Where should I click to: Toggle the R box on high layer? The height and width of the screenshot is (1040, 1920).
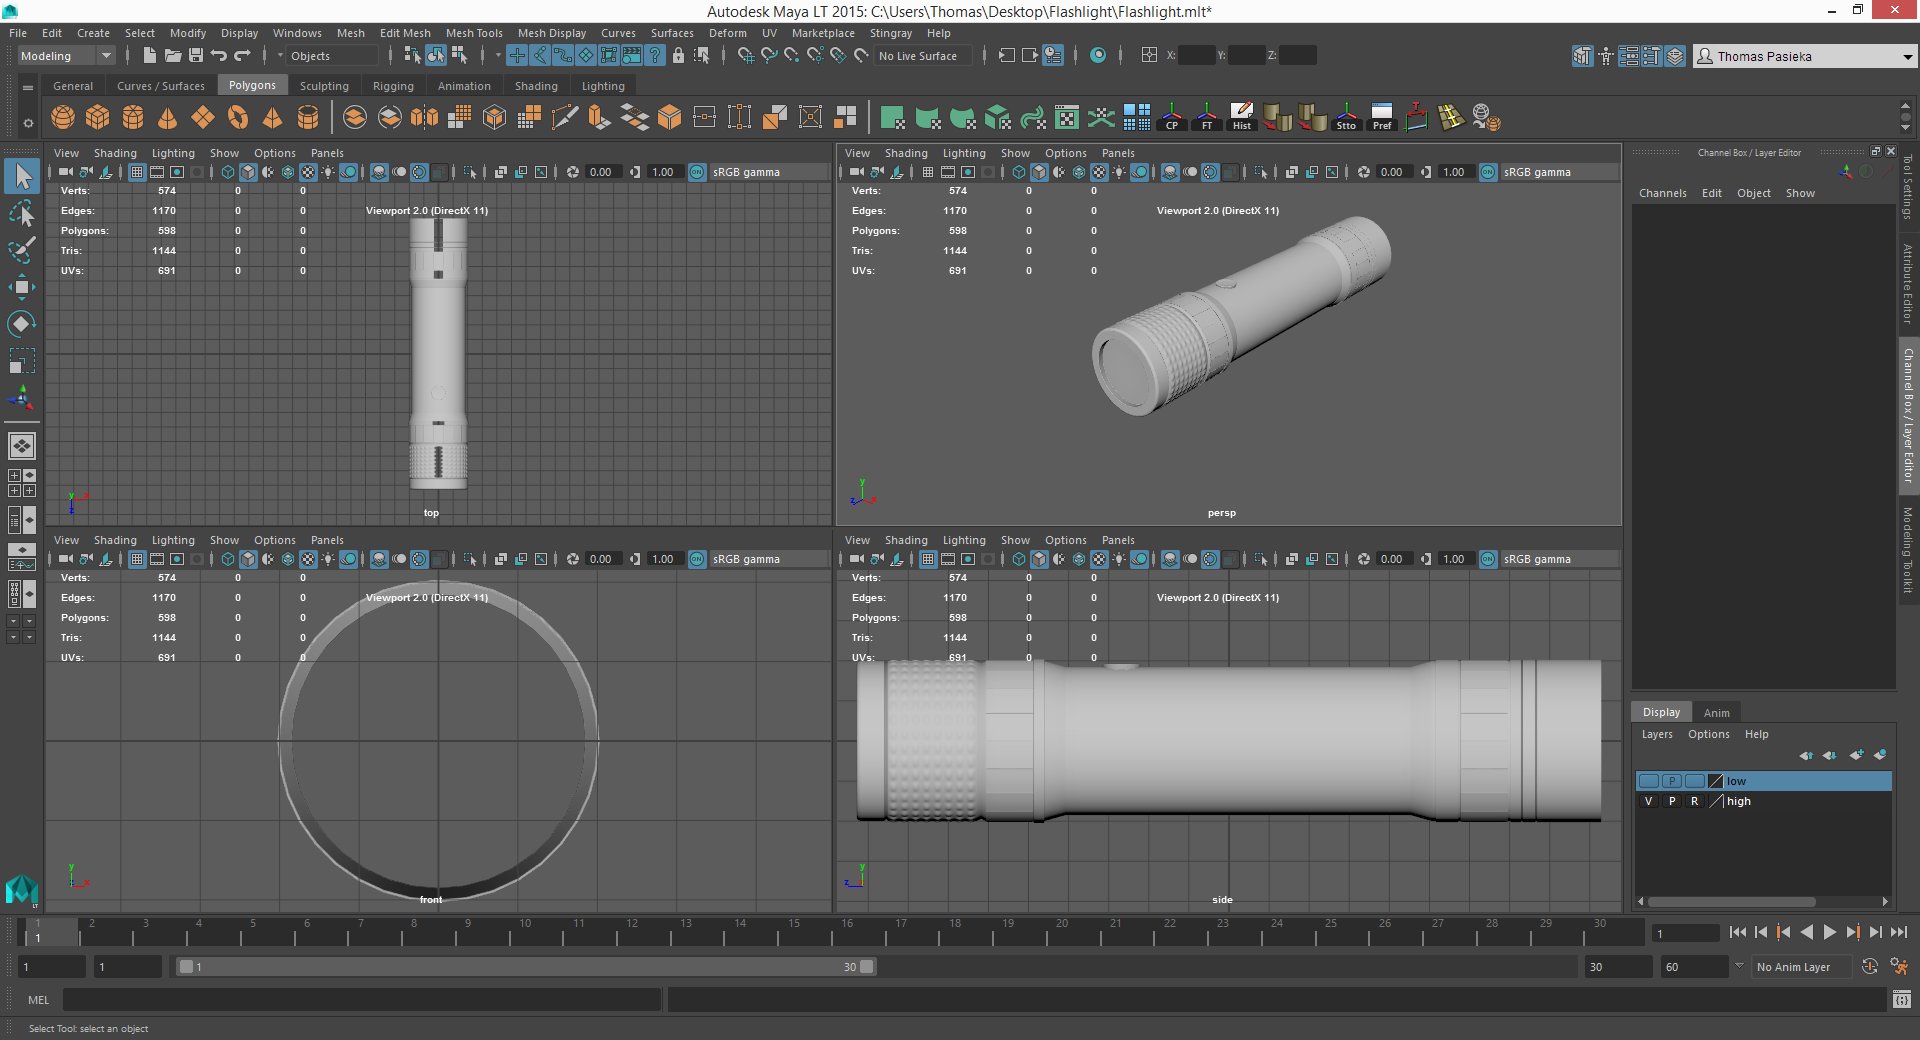(x=1694, y=801)
